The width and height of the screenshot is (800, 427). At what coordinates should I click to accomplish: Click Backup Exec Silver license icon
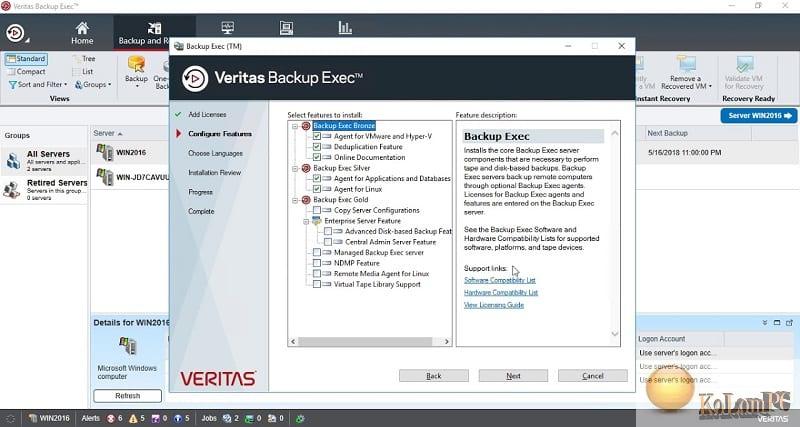(x=306, y=168)
